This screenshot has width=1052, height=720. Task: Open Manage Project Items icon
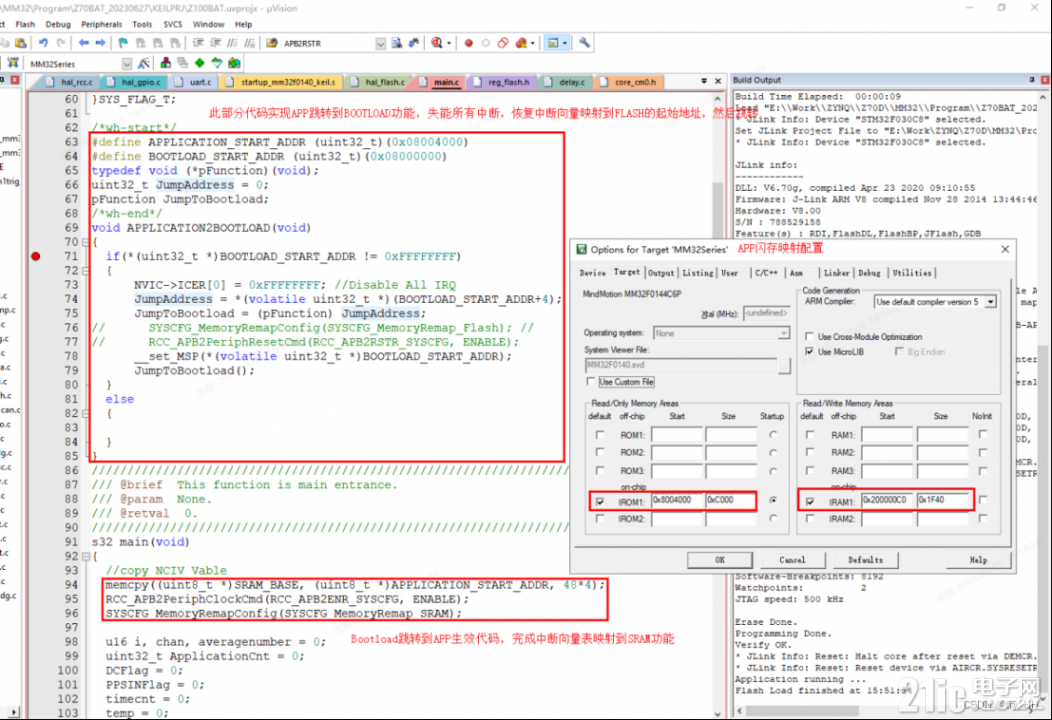pos(166,63)
